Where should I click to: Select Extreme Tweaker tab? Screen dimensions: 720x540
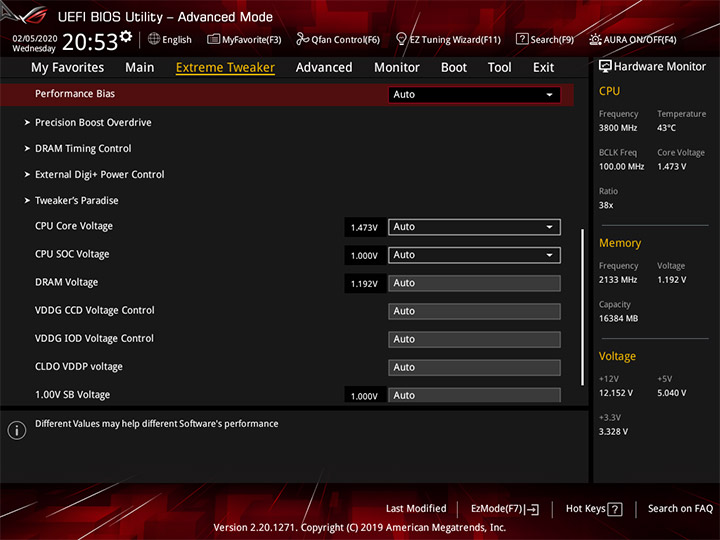tap(225, 68)
